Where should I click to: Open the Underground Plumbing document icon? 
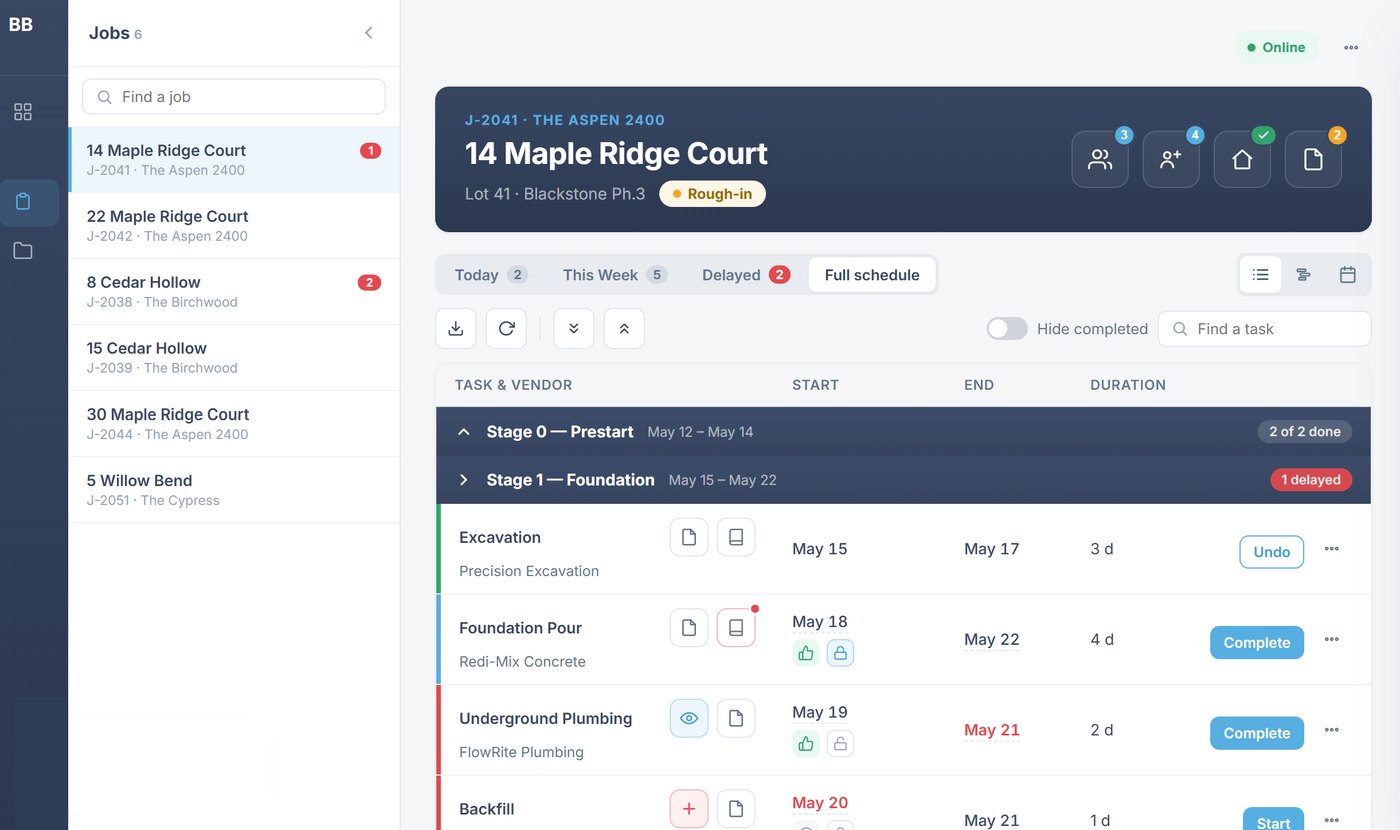pyautogui.click(x=736, y=718)
